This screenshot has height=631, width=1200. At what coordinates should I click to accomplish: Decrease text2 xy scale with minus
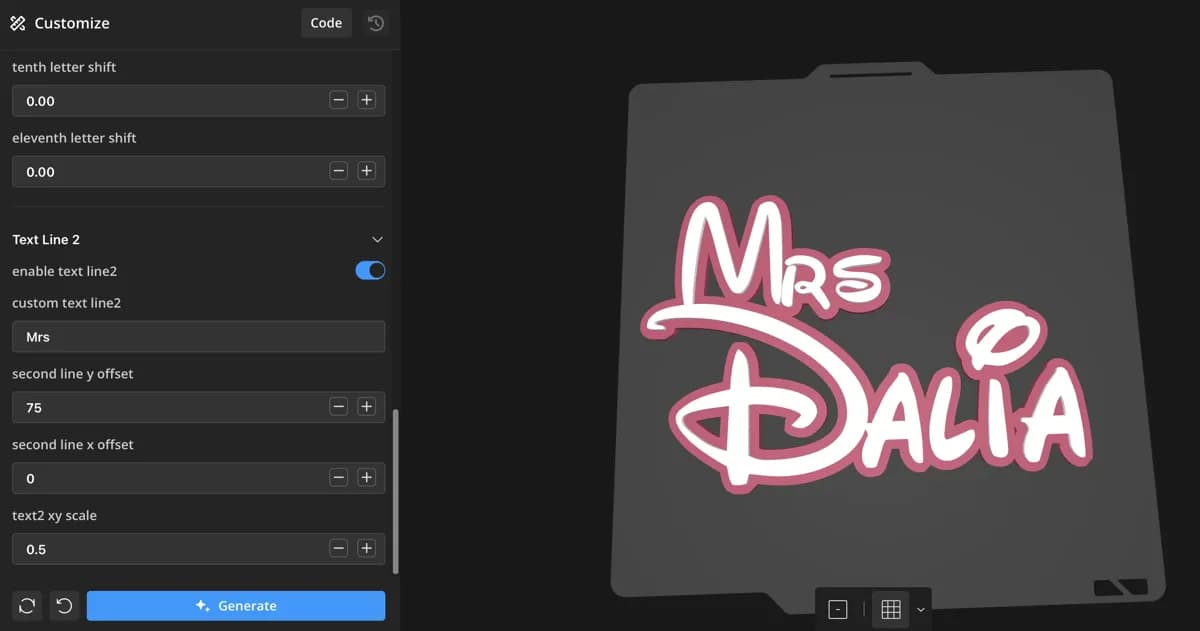click(x=339, y=549)
